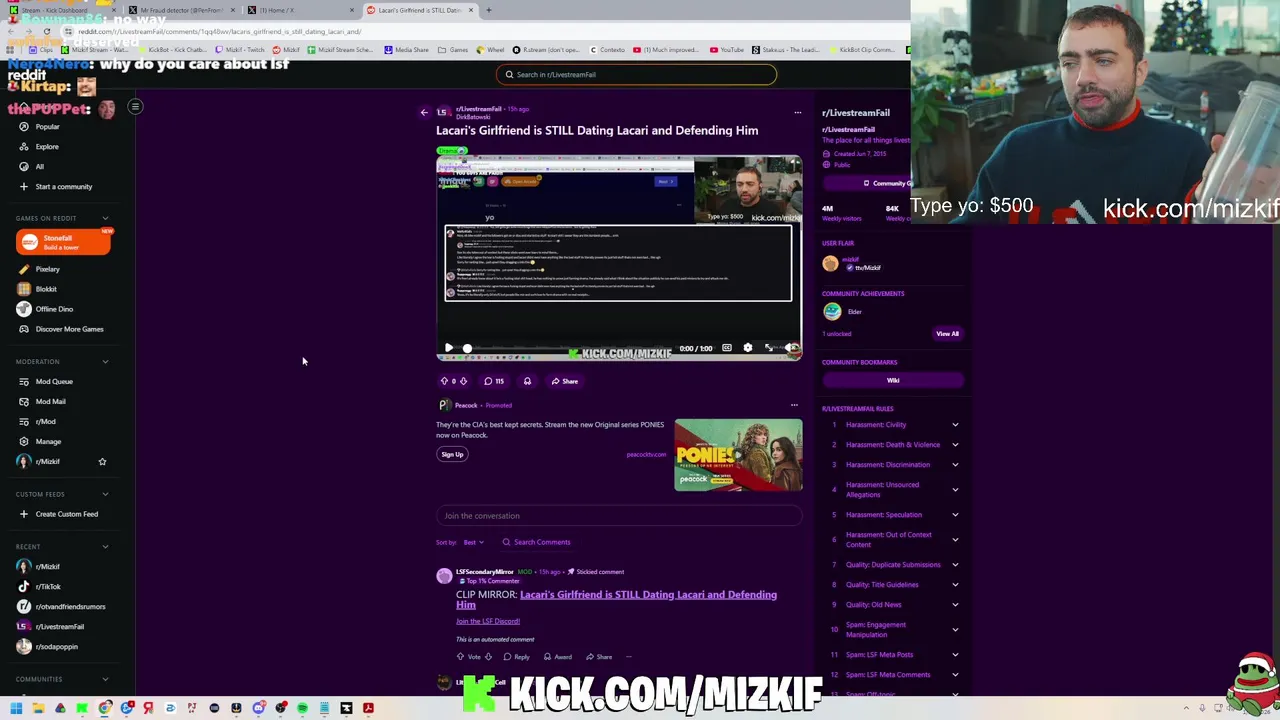Open a new browser tab
The height and width of the screenshot is (720, 1280).
488,10
